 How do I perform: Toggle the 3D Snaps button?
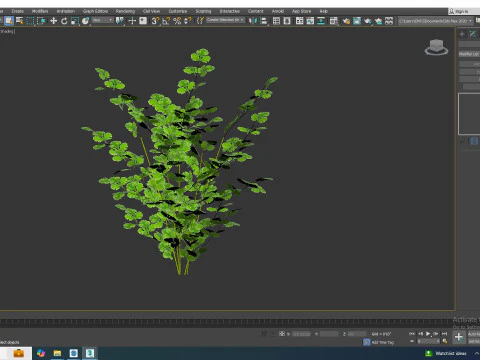point(155,21)
